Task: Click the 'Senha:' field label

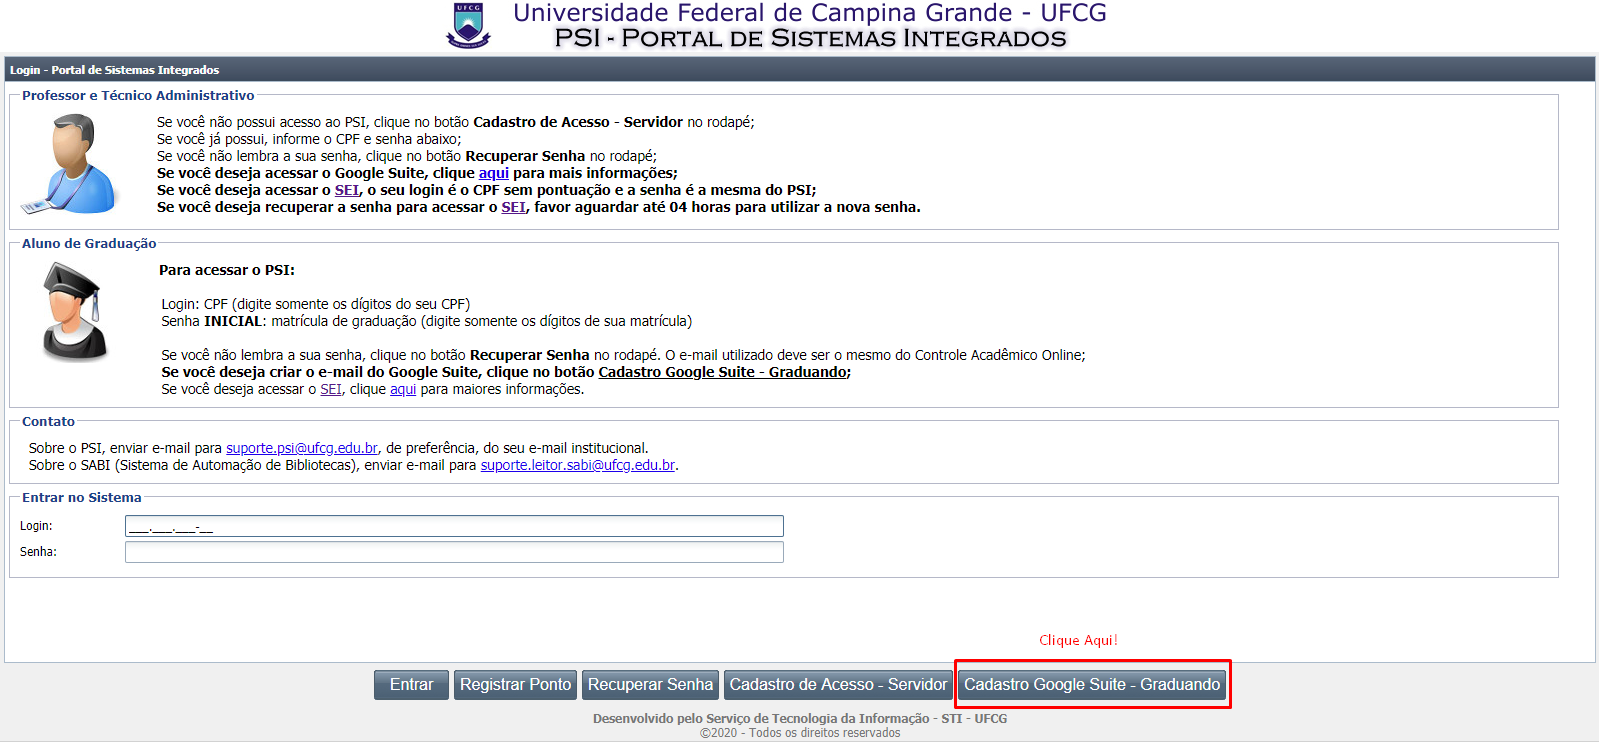Action: pyautogui.click(x=38, y=552)
